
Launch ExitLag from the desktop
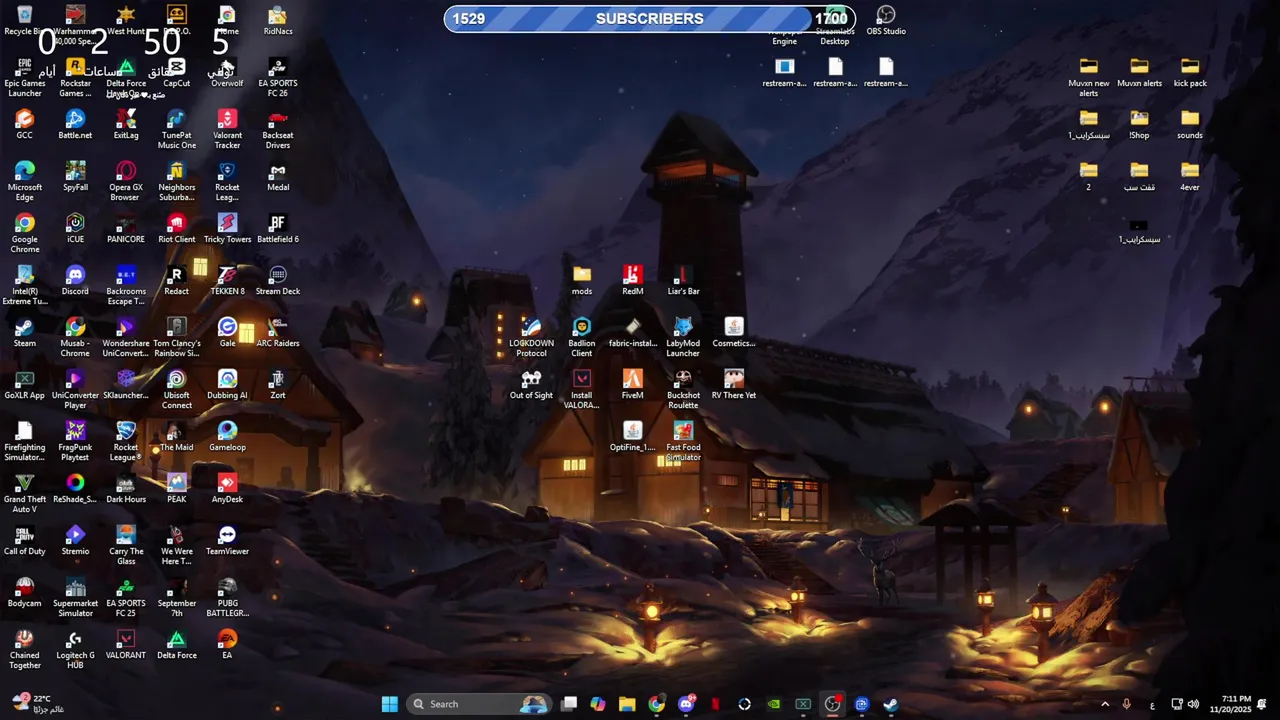pos(126,125)
